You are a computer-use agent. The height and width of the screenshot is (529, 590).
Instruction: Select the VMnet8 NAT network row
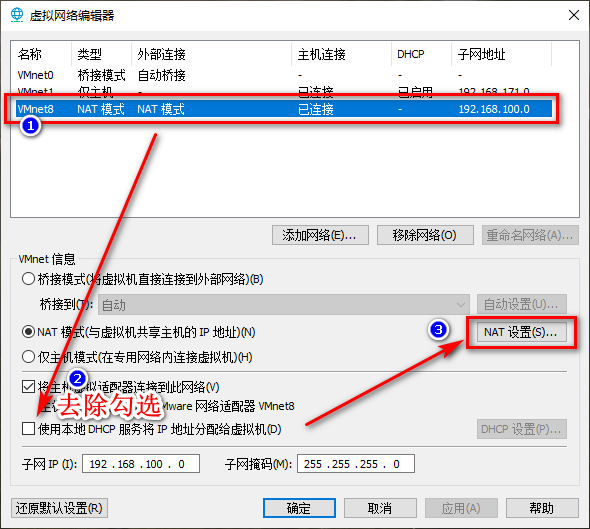[x=284, y=109]
